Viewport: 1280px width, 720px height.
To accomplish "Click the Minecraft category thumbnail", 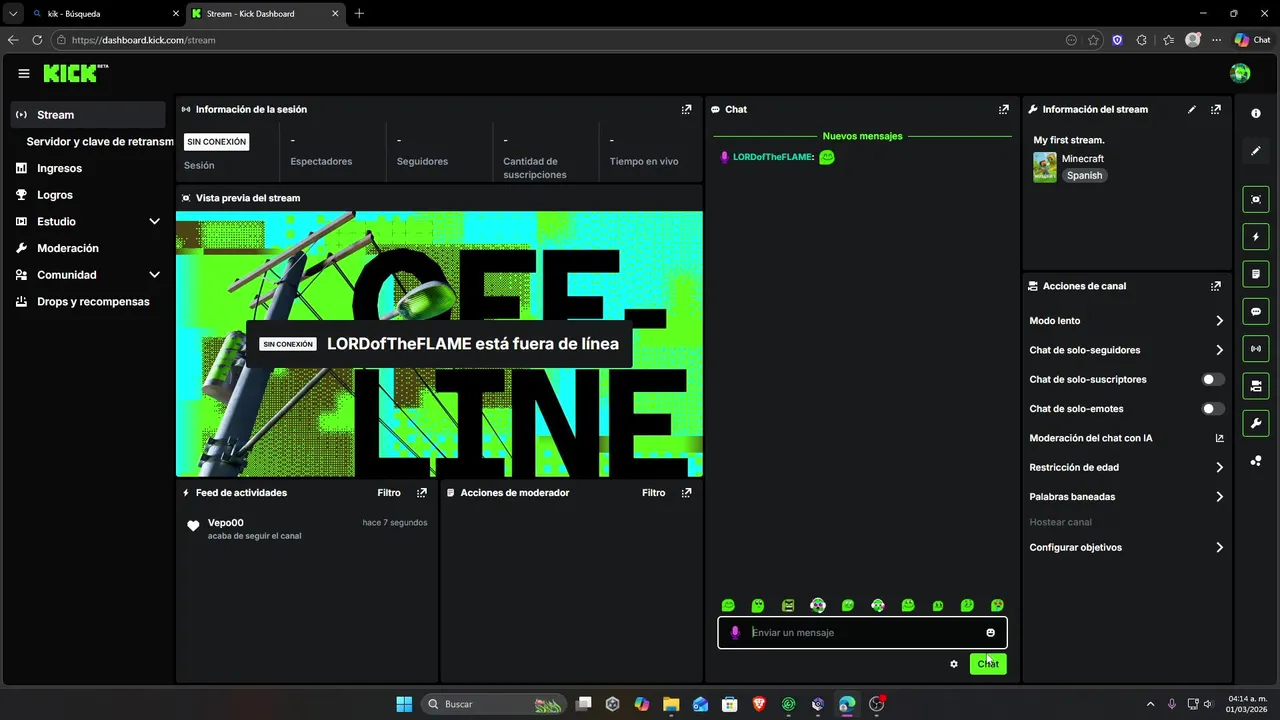I will (x=1045, y=167).
